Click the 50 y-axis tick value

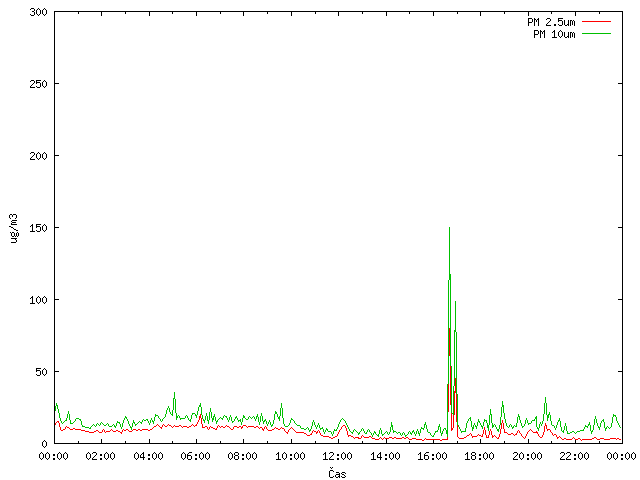tap(41, 372)
